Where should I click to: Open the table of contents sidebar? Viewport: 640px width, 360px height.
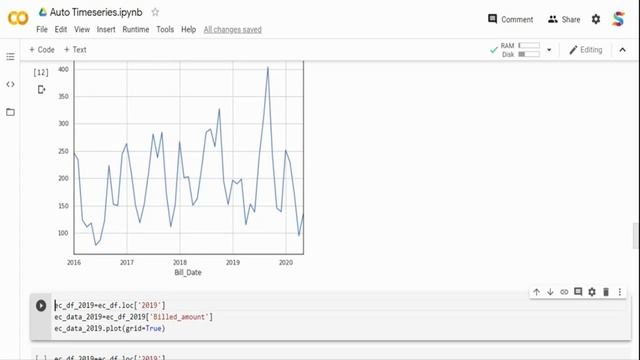click(10, 56)
